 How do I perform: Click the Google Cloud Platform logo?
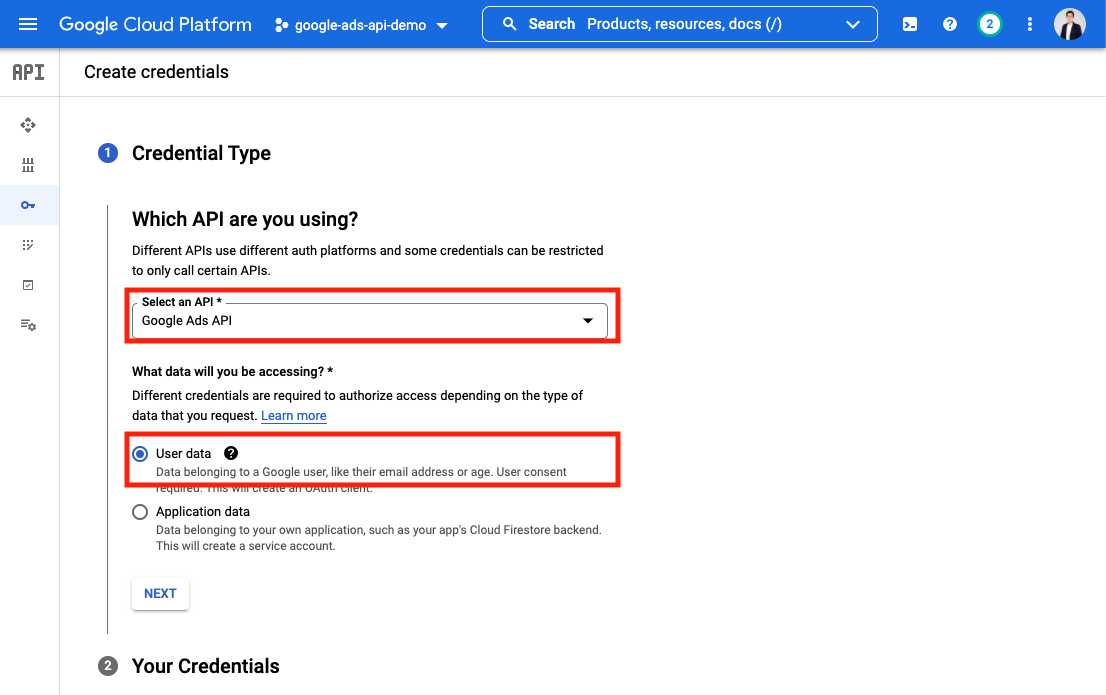coord(155,25)
